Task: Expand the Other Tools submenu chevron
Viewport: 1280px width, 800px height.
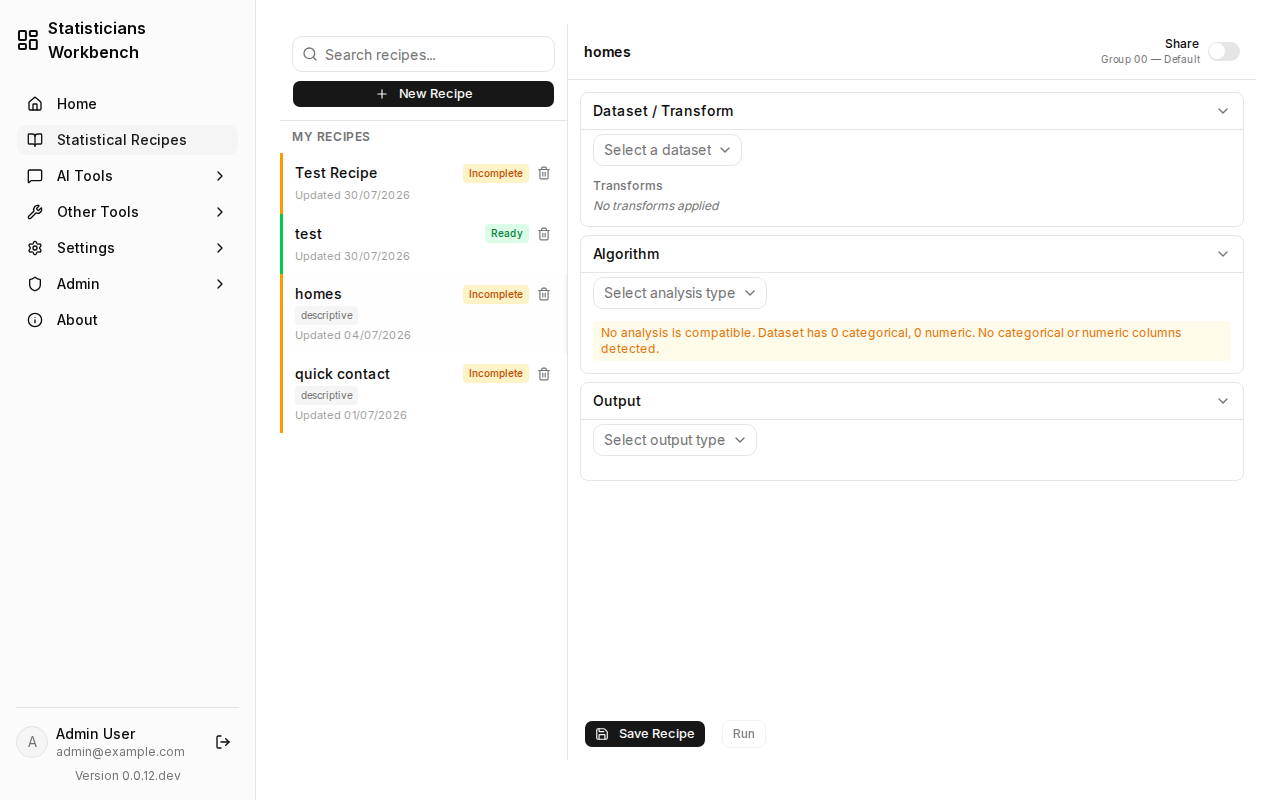Action: pos(220,212)
